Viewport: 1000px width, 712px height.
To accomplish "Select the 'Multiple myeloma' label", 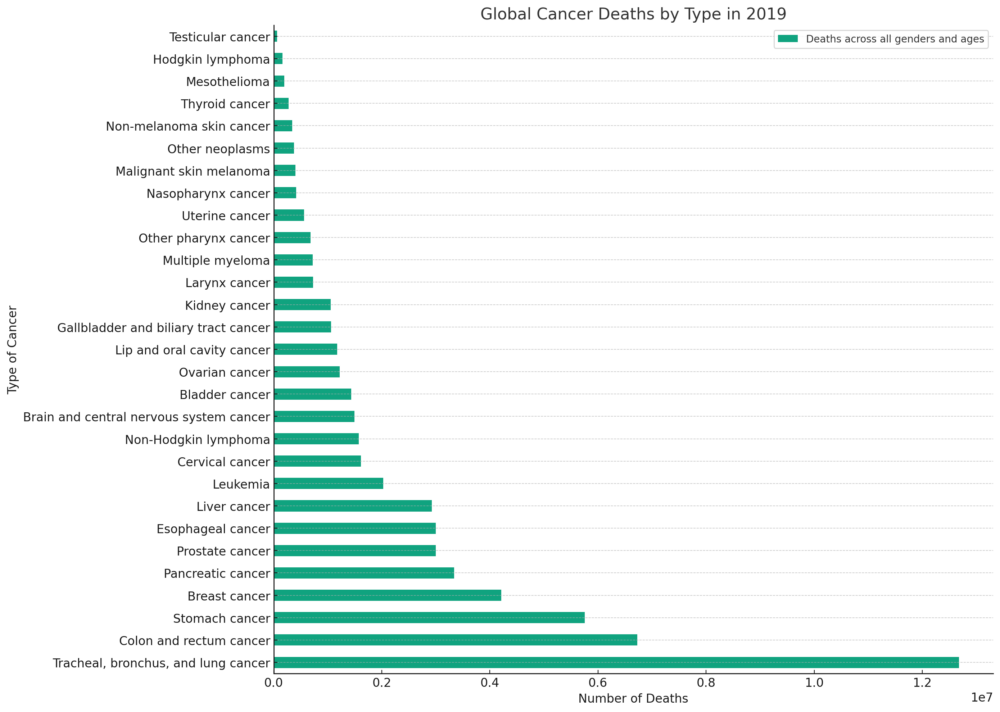I will tap(216, 260).
